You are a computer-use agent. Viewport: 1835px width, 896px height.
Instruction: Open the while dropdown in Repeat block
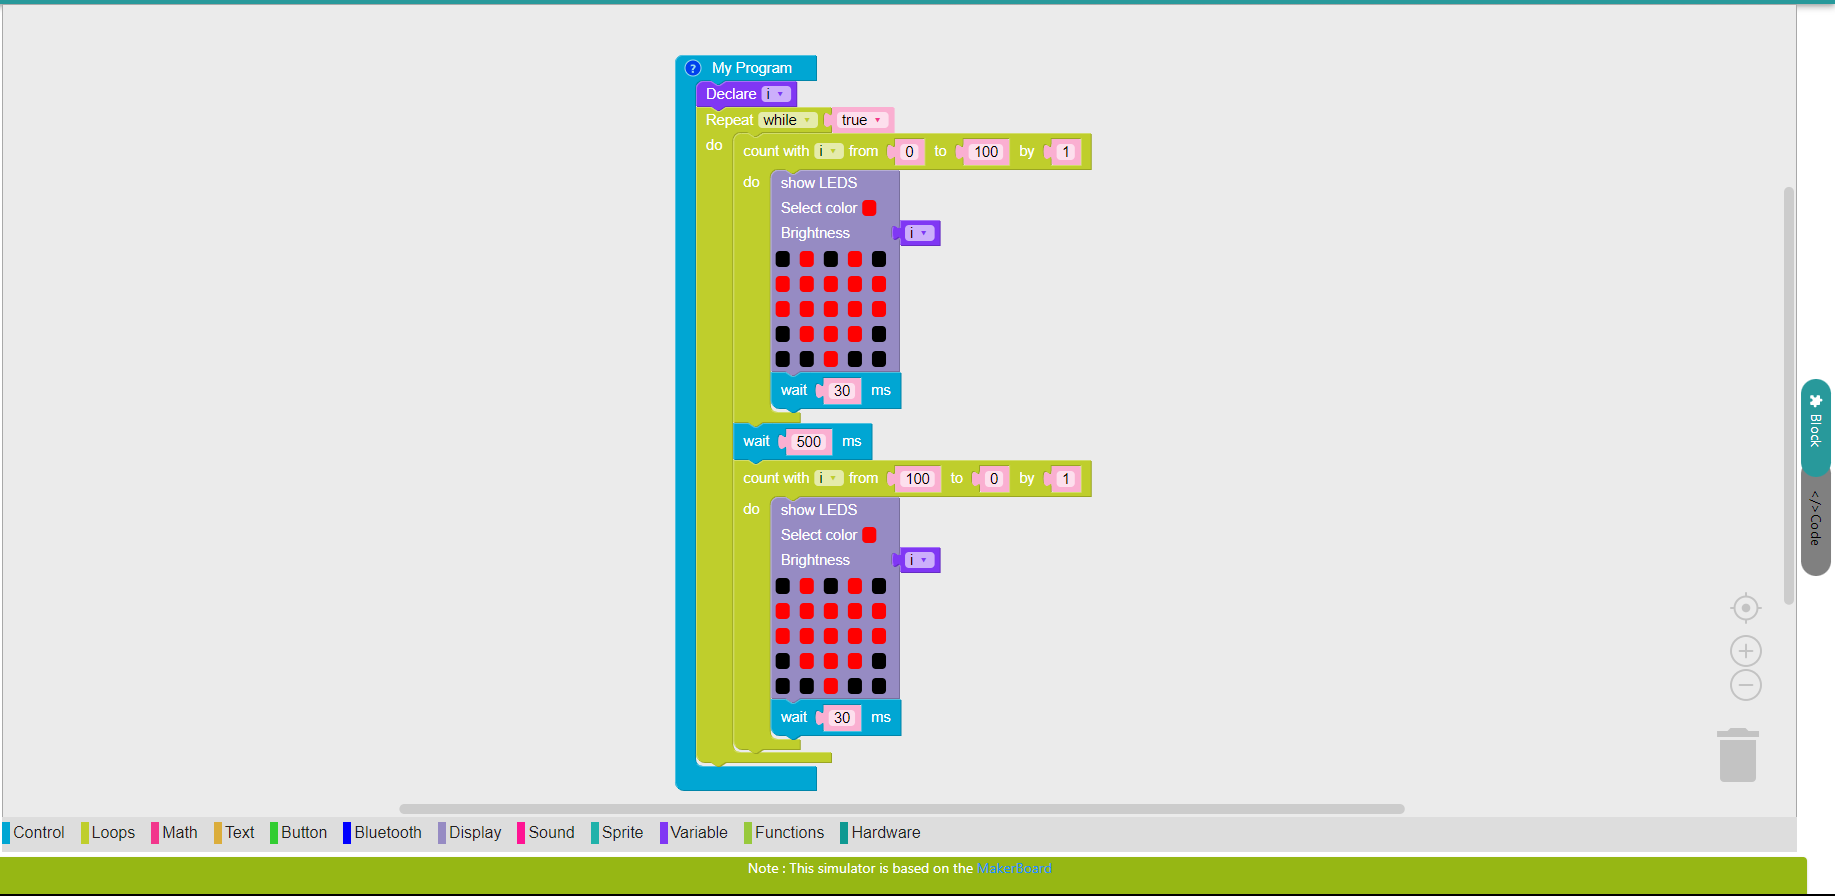[x=787, y=120]
